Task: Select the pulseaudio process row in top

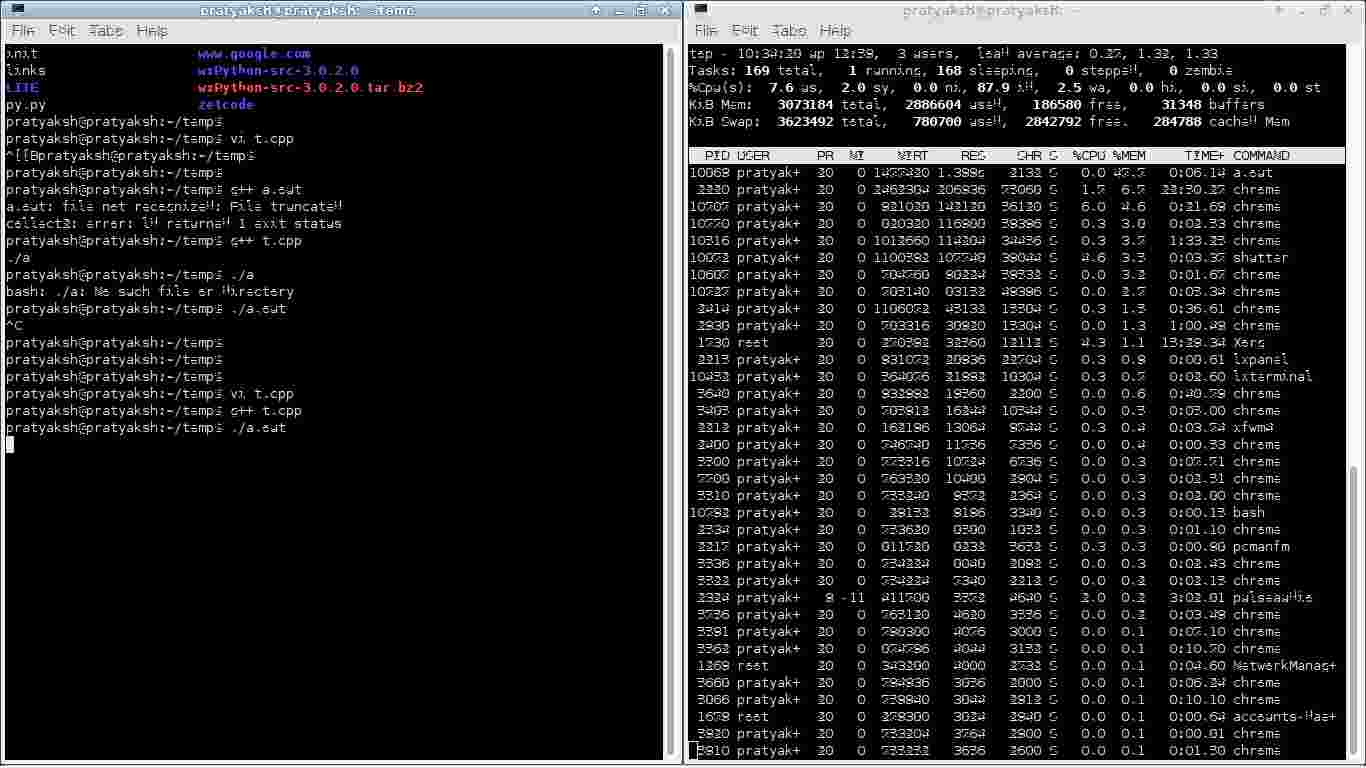Action: pyautogui.click(x=1017, y=597)
